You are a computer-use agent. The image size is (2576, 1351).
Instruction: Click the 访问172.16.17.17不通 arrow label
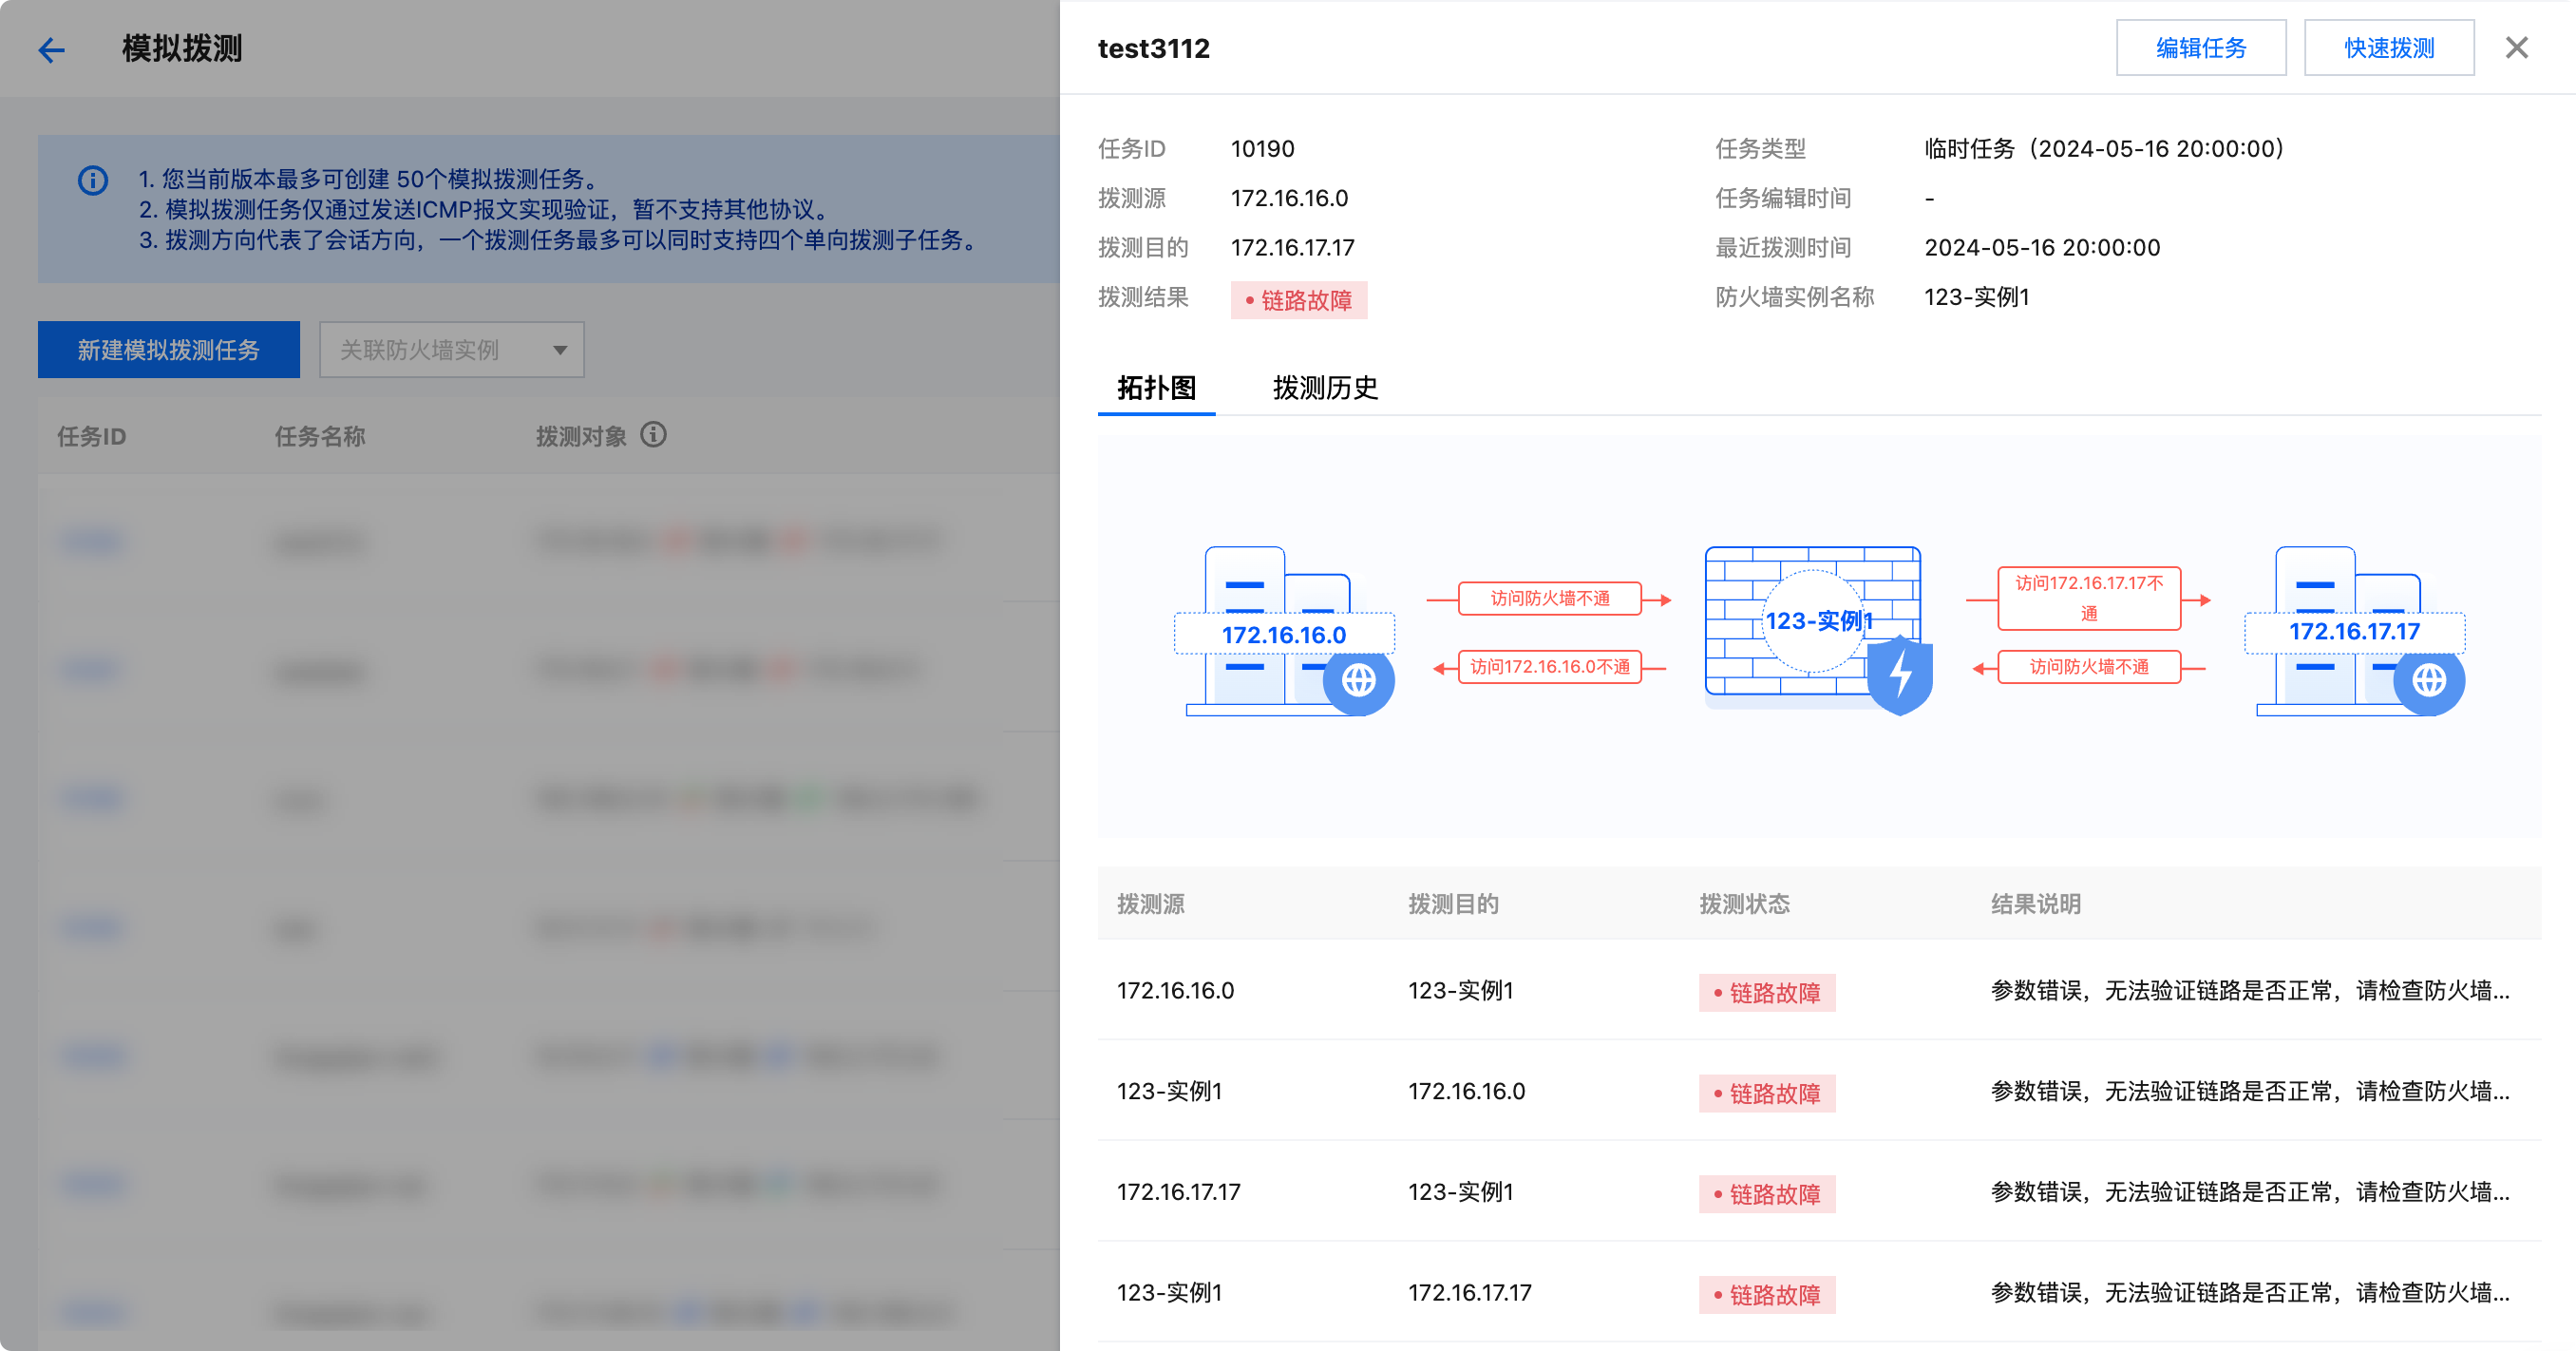(2088, 598)
